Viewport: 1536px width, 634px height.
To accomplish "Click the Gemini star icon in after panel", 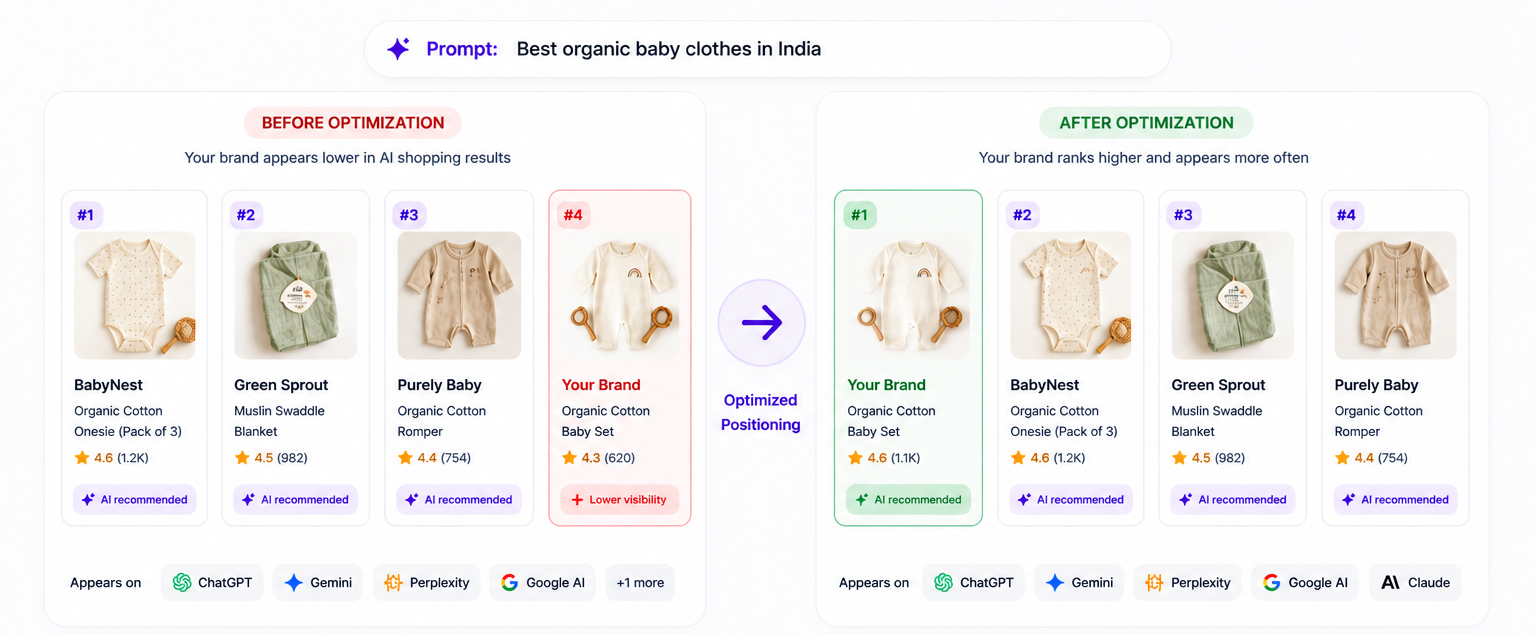I will pos(1054,583).
